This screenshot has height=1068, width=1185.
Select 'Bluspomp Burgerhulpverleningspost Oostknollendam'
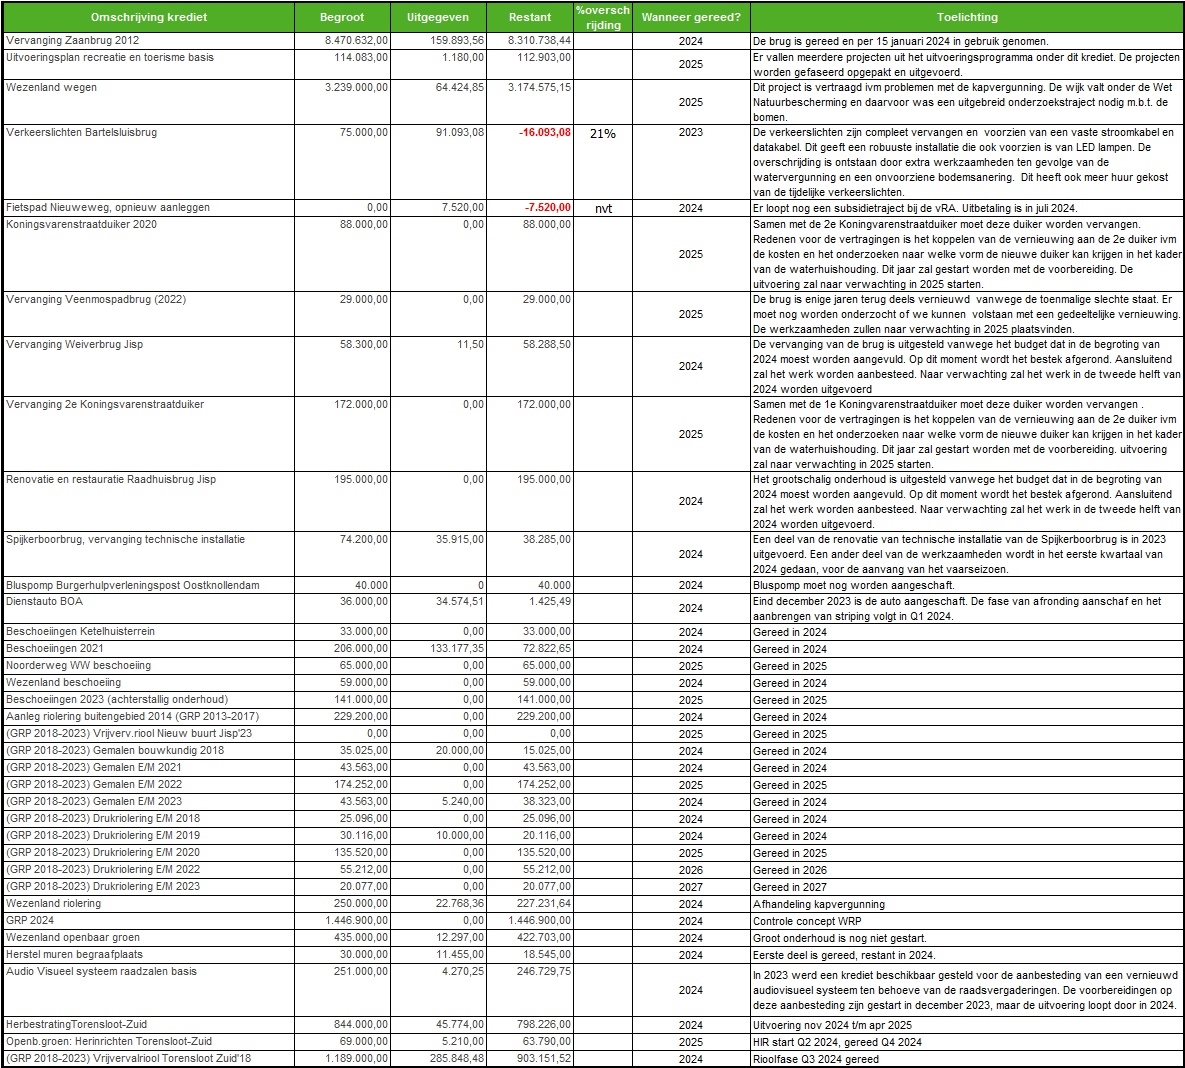point(133,586)
